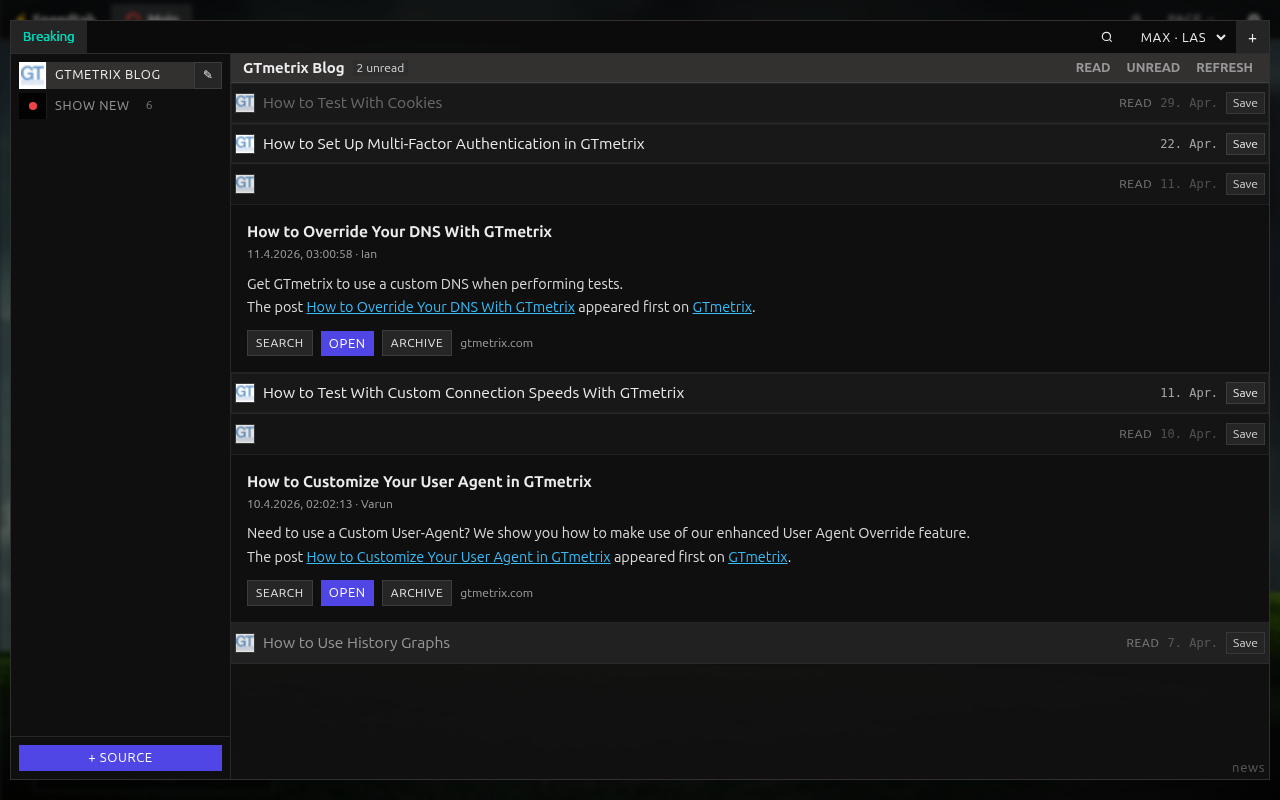Viewport: 1280px width, 800px height.
Task: Filter articles by READ
Action: pos(1093,68)
